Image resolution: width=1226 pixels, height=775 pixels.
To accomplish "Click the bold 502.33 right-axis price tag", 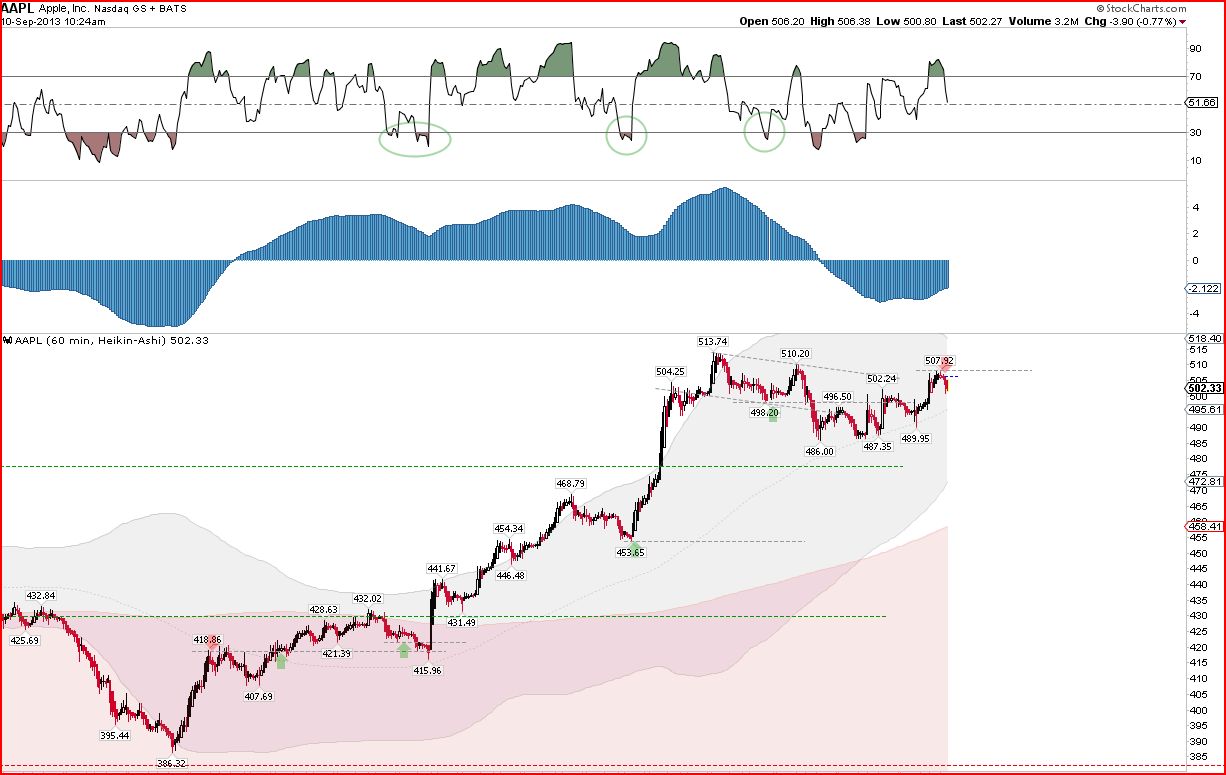I will click(x=1203, y=388).
